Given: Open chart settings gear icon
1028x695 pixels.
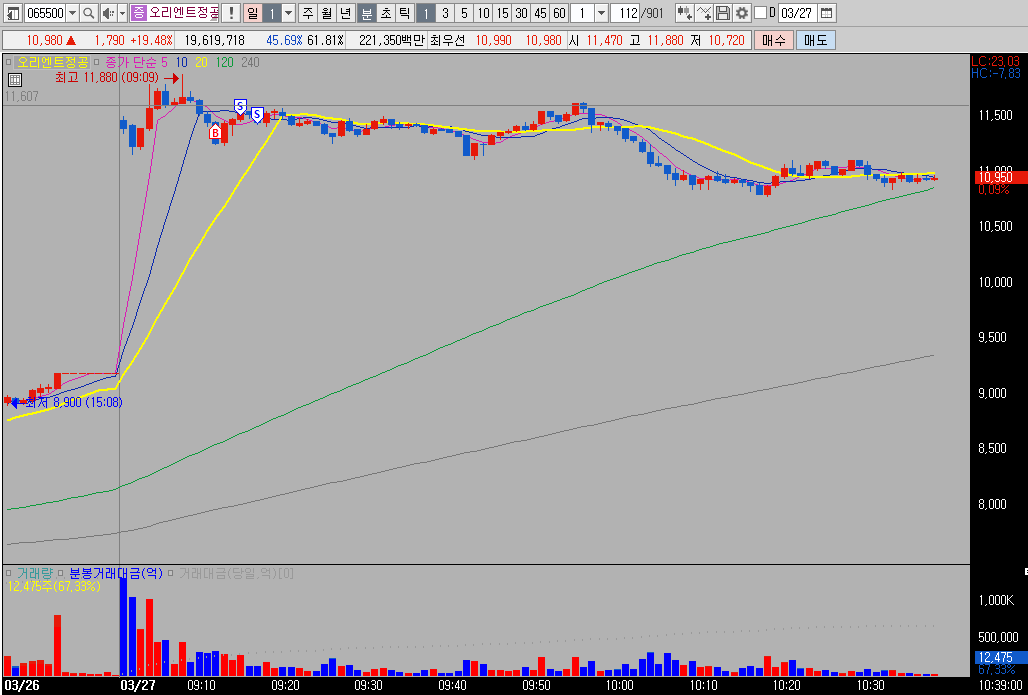Looking at the screenshot, I should (x=741, y=12).
